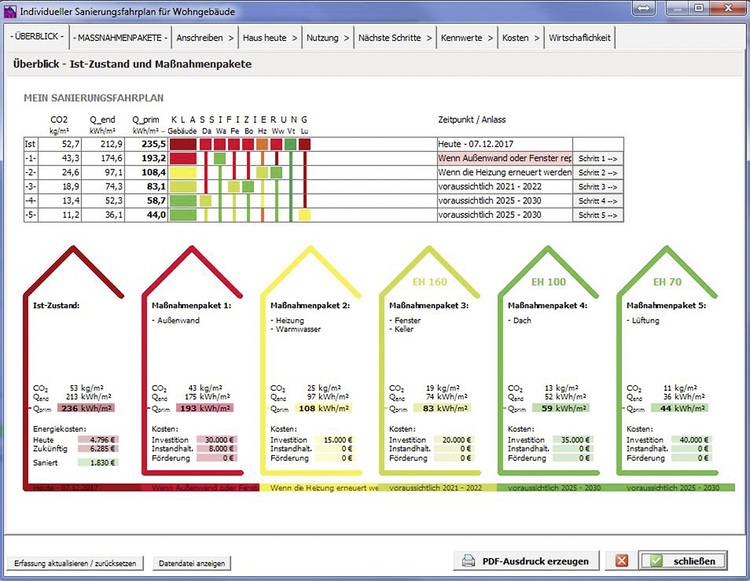Open the Wirtschaftlichkeit tab
Image resolution: width=750 pixels, height=581 pixels.
(580, 38)
